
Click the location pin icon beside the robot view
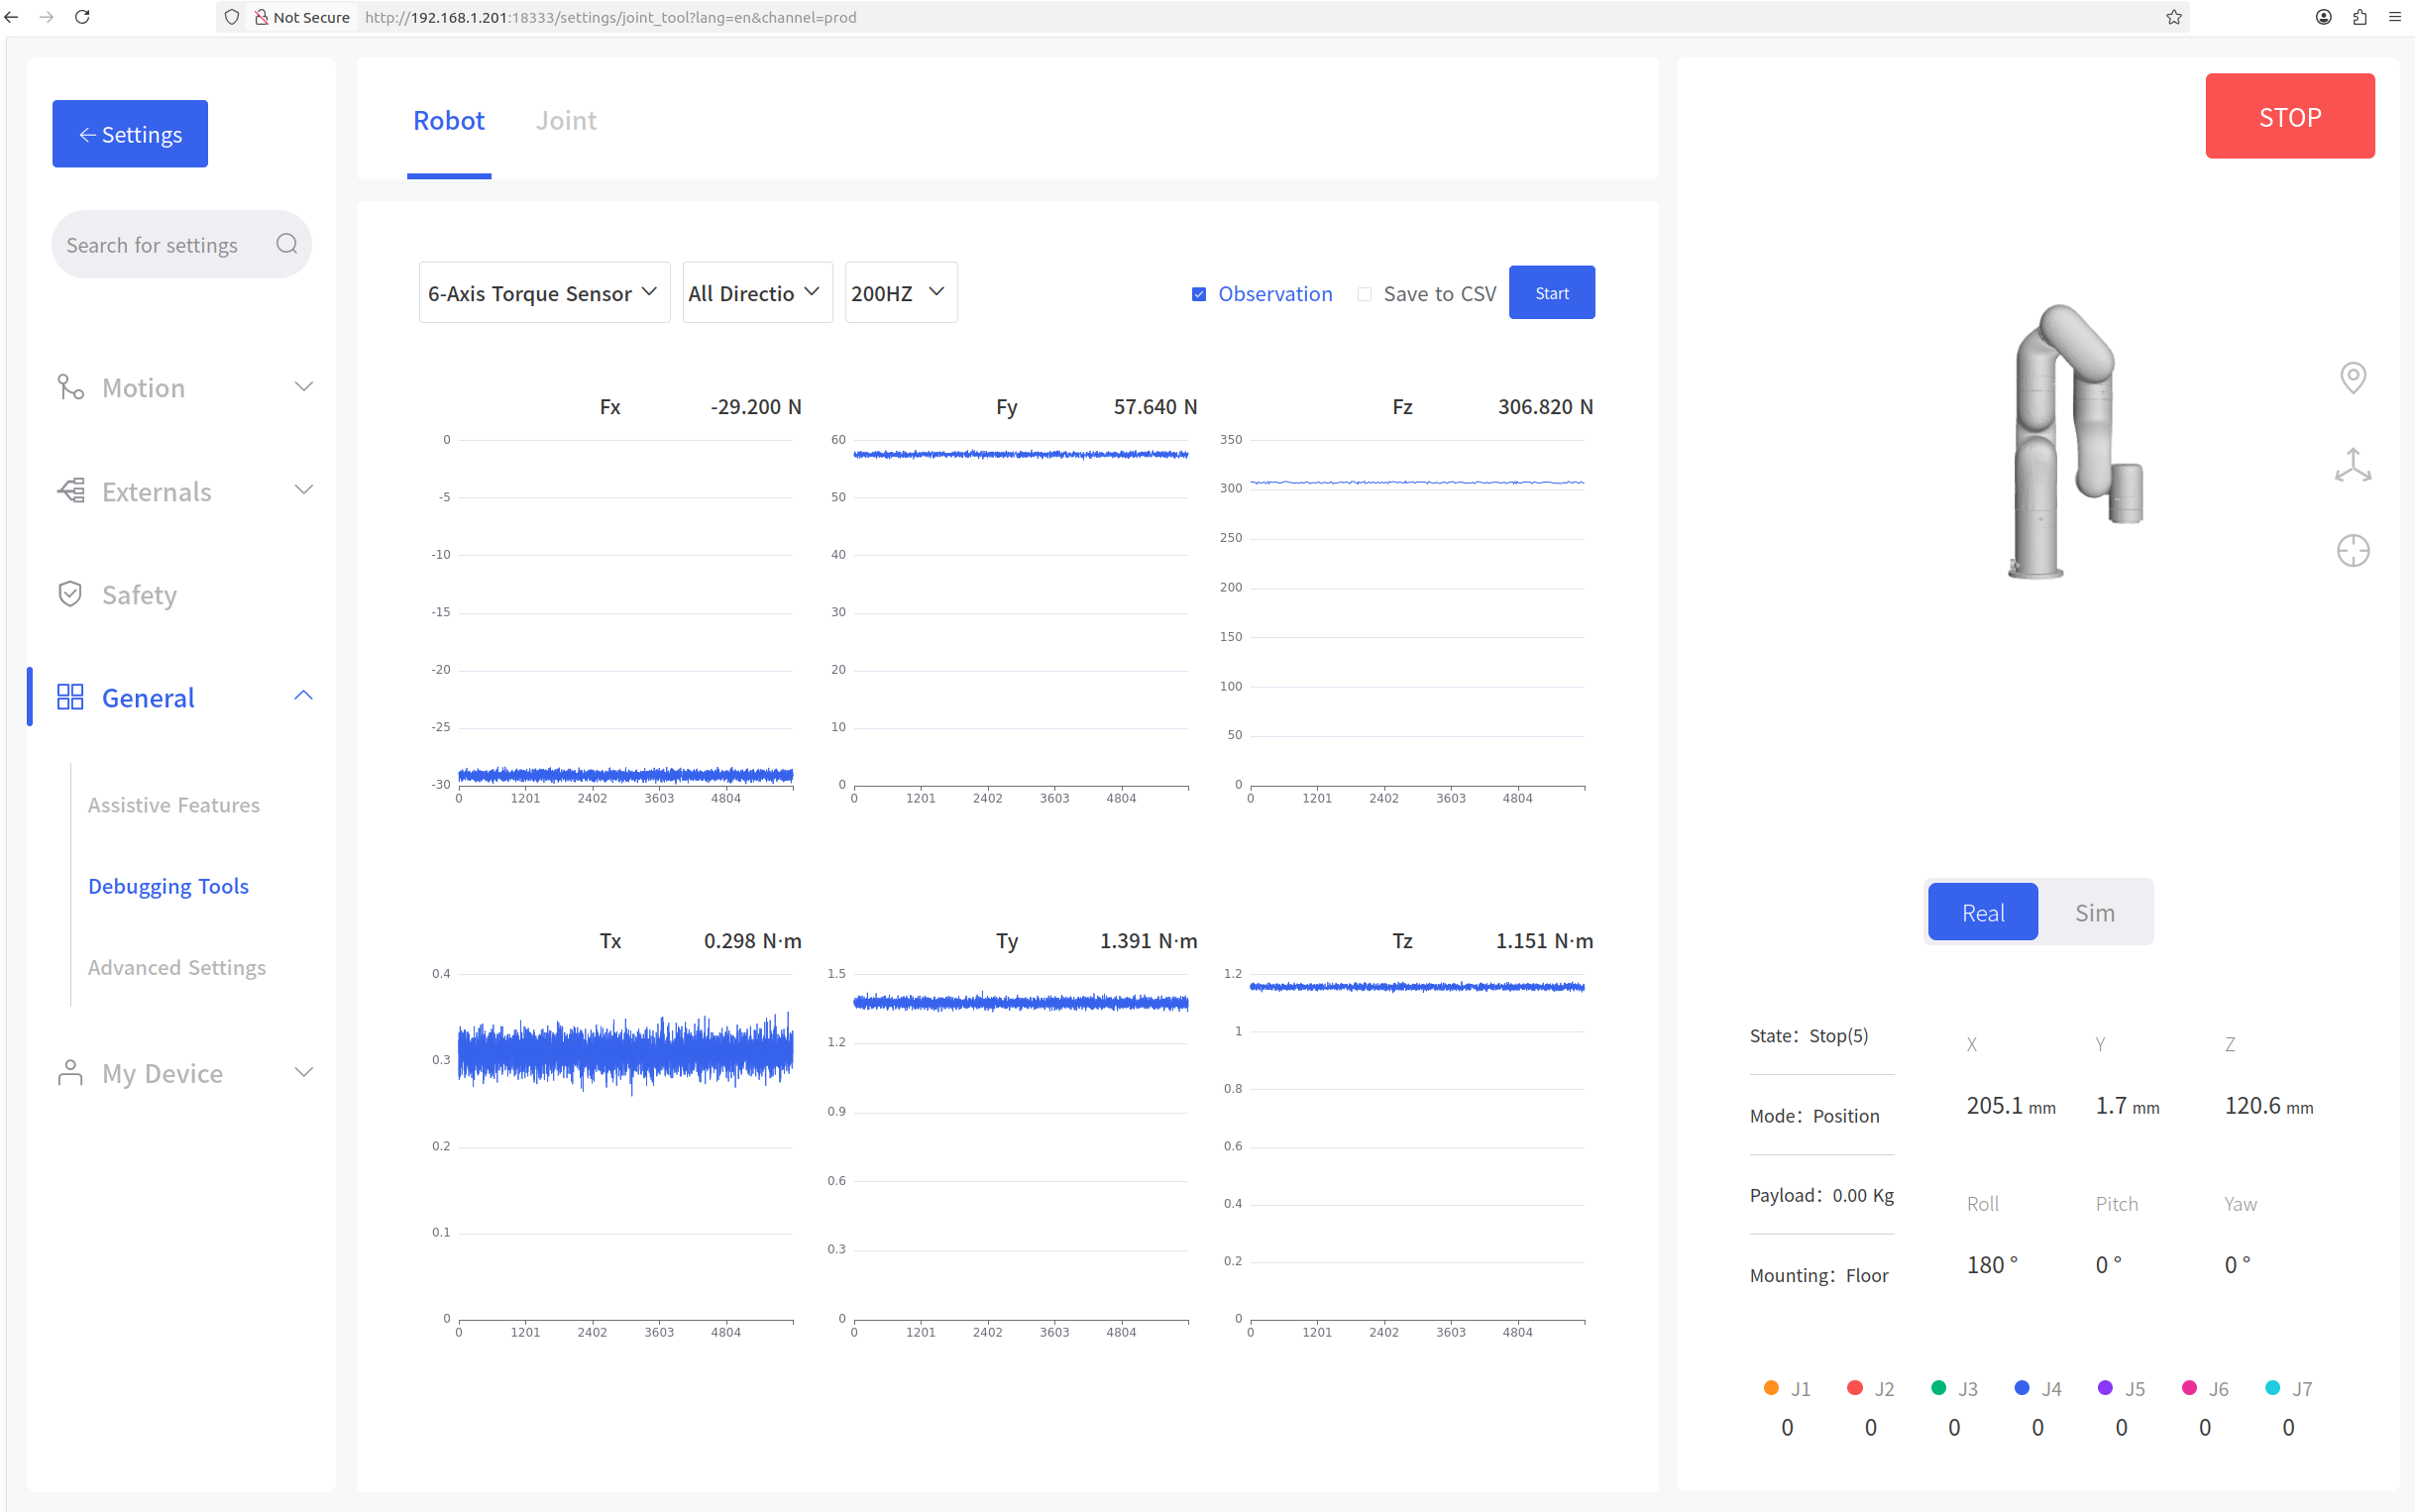coord(2353,378)
